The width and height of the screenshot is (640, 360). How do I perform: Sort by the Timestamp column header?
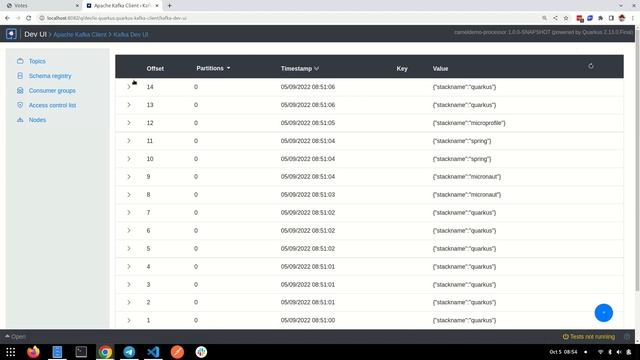click(300, 69)
